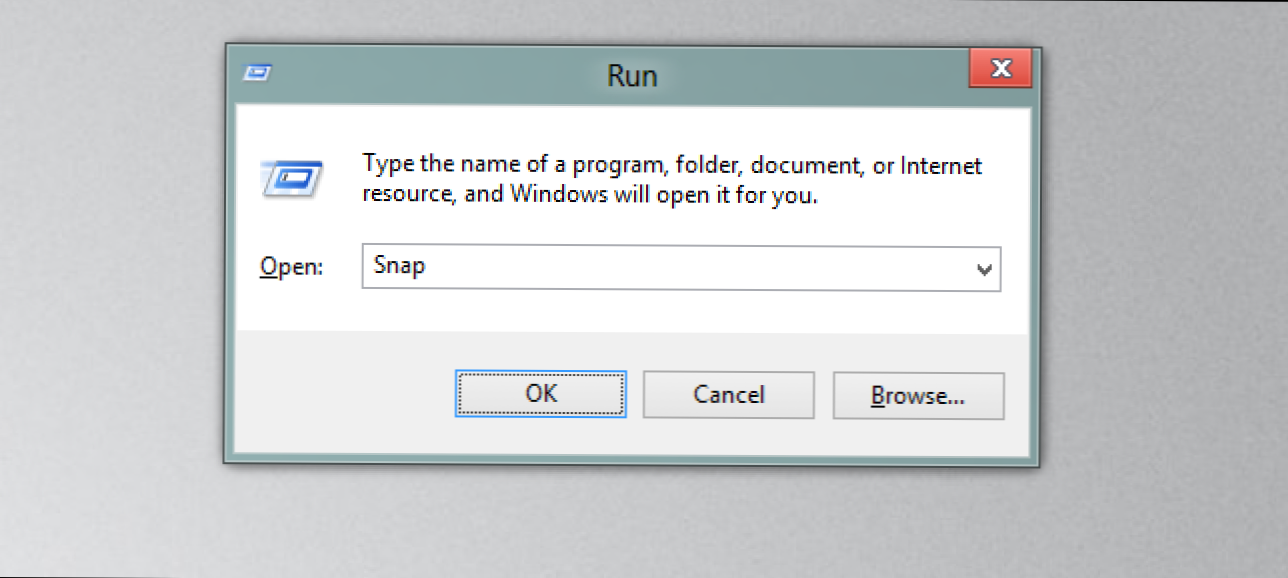1288x578 pixels.
Task: Click the large Run program icon
Action: (x=291, y=179)
